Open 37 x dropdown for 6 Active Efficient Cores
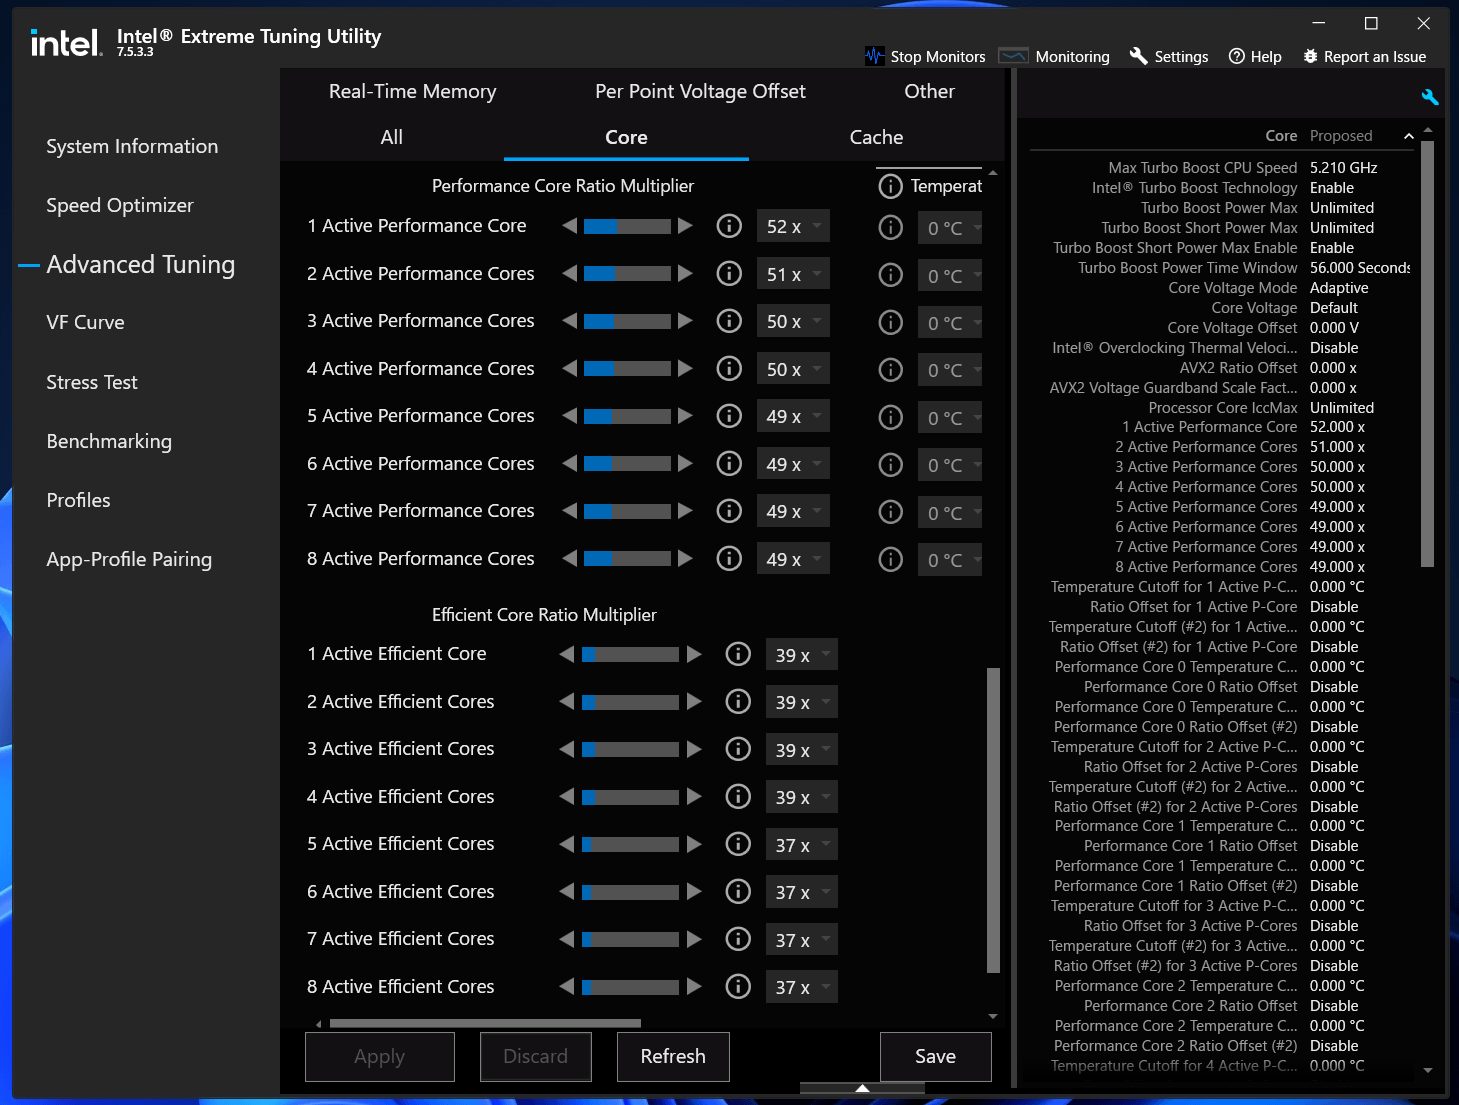 click(801, 892)
